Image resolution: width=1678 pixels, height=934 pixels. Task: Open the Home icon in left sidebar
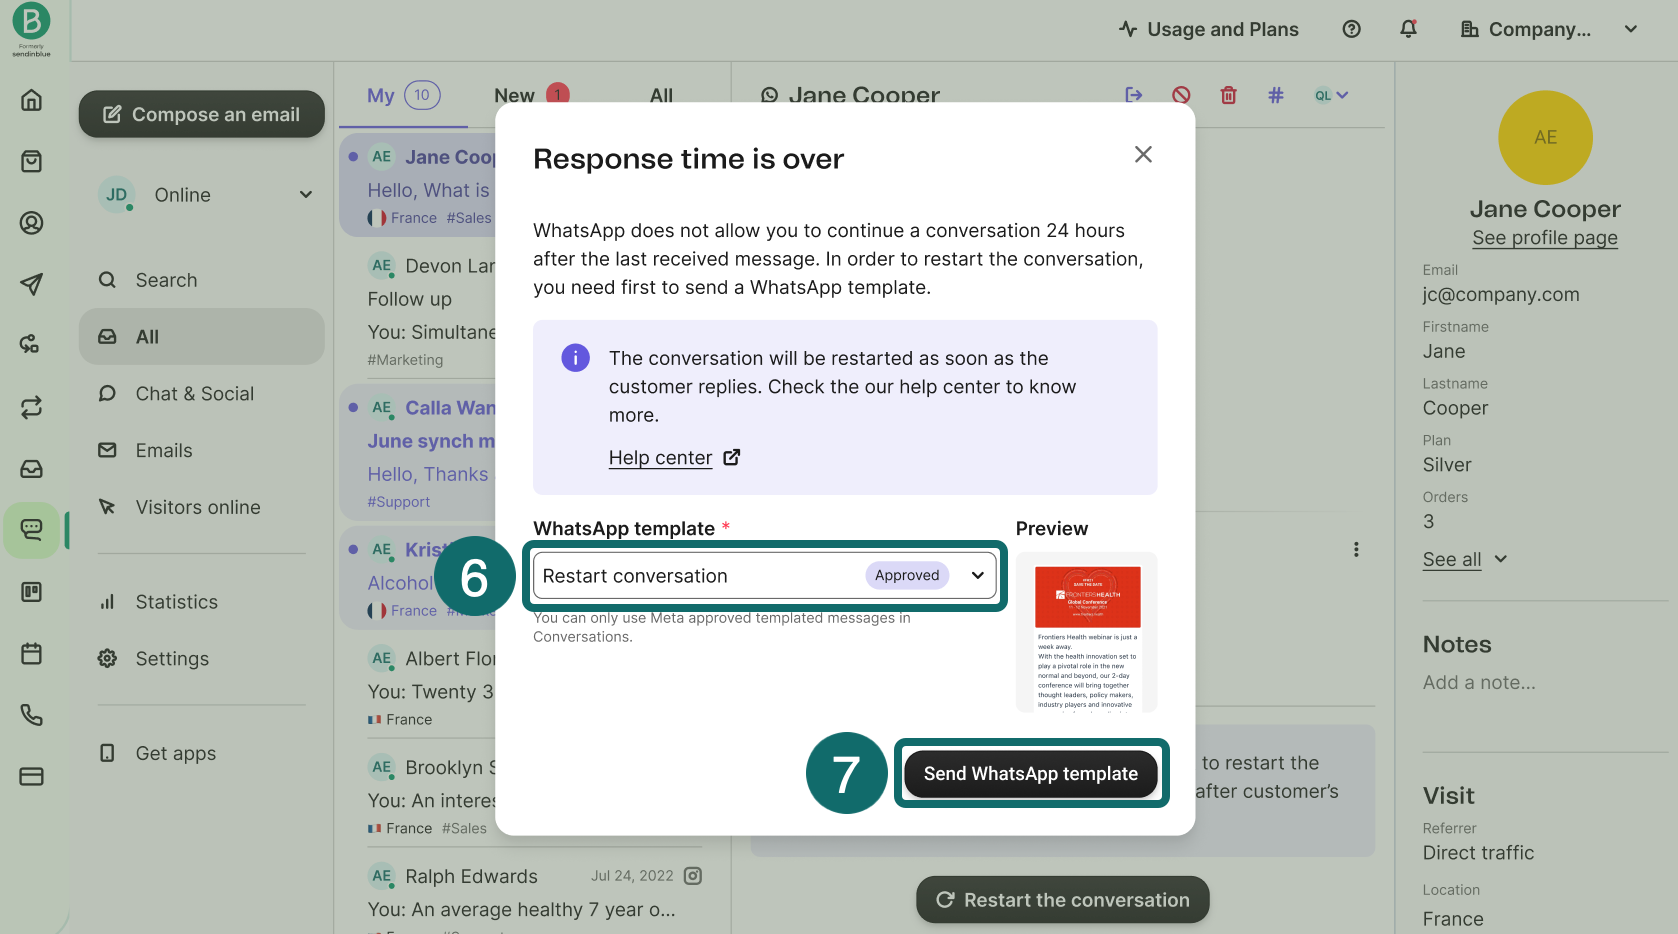[x=32, y=100]
